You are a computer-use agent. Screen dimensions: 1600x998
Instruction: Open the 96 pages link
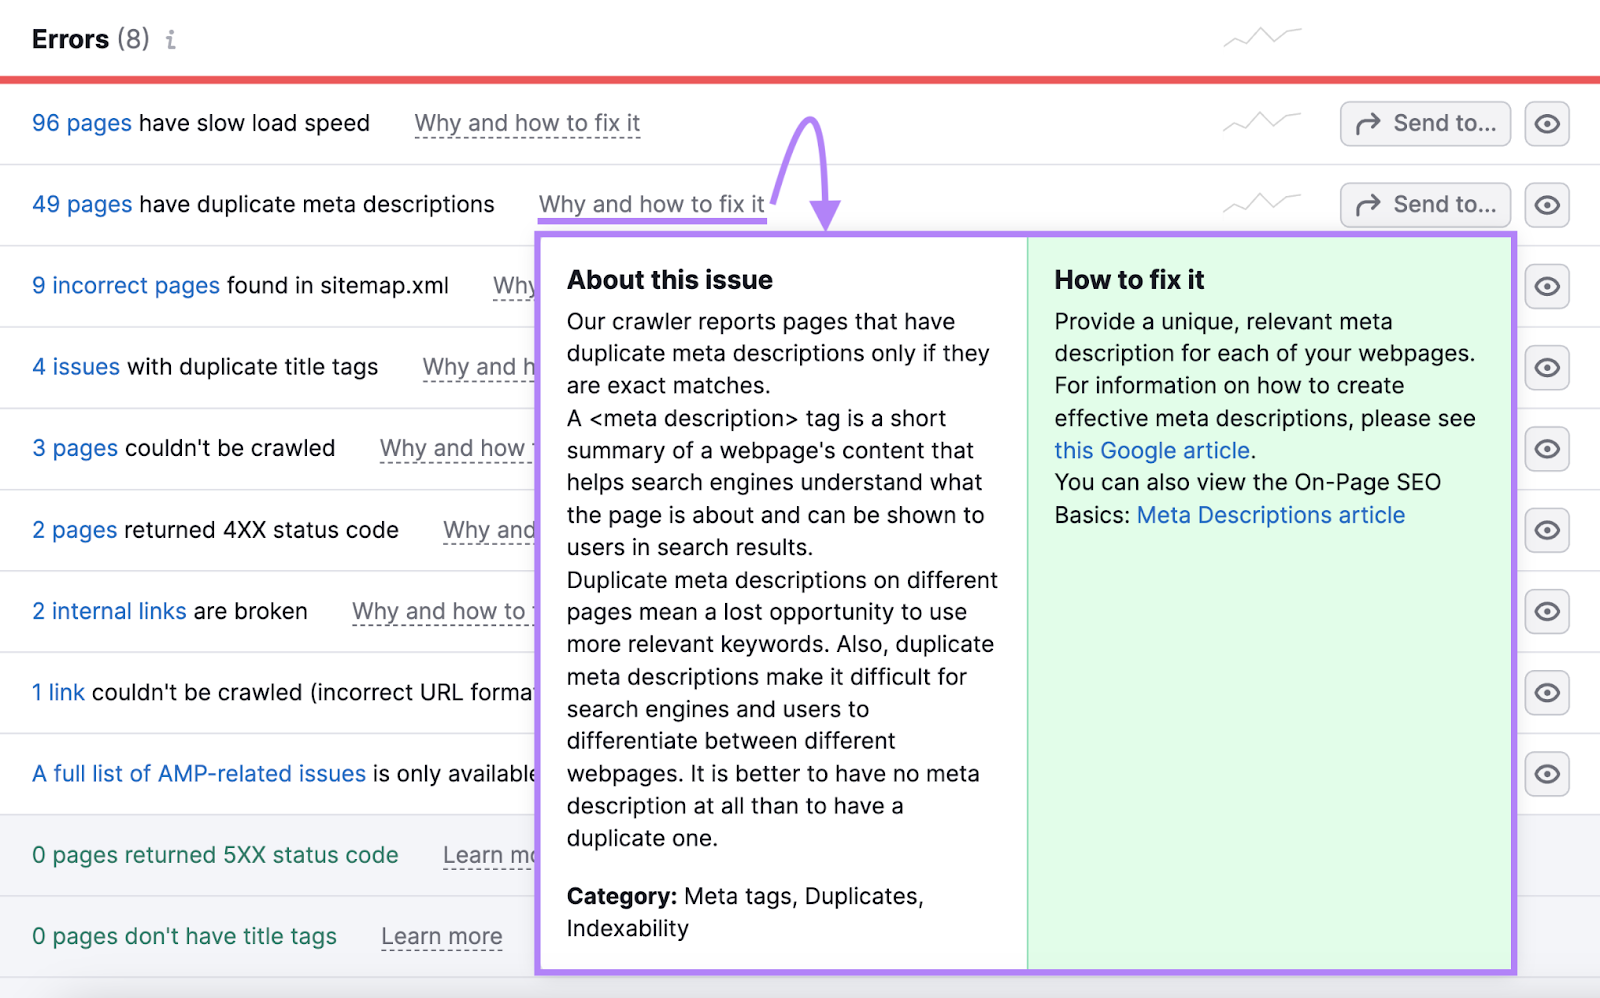pyautogui.click(x=81, y=124)
